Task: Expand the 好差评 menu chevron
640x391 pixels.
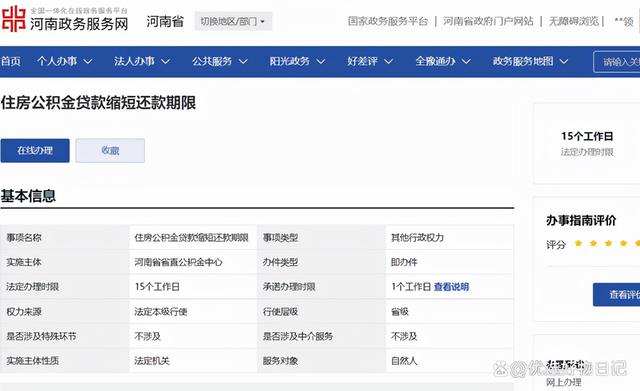Action: pos(389,62)
